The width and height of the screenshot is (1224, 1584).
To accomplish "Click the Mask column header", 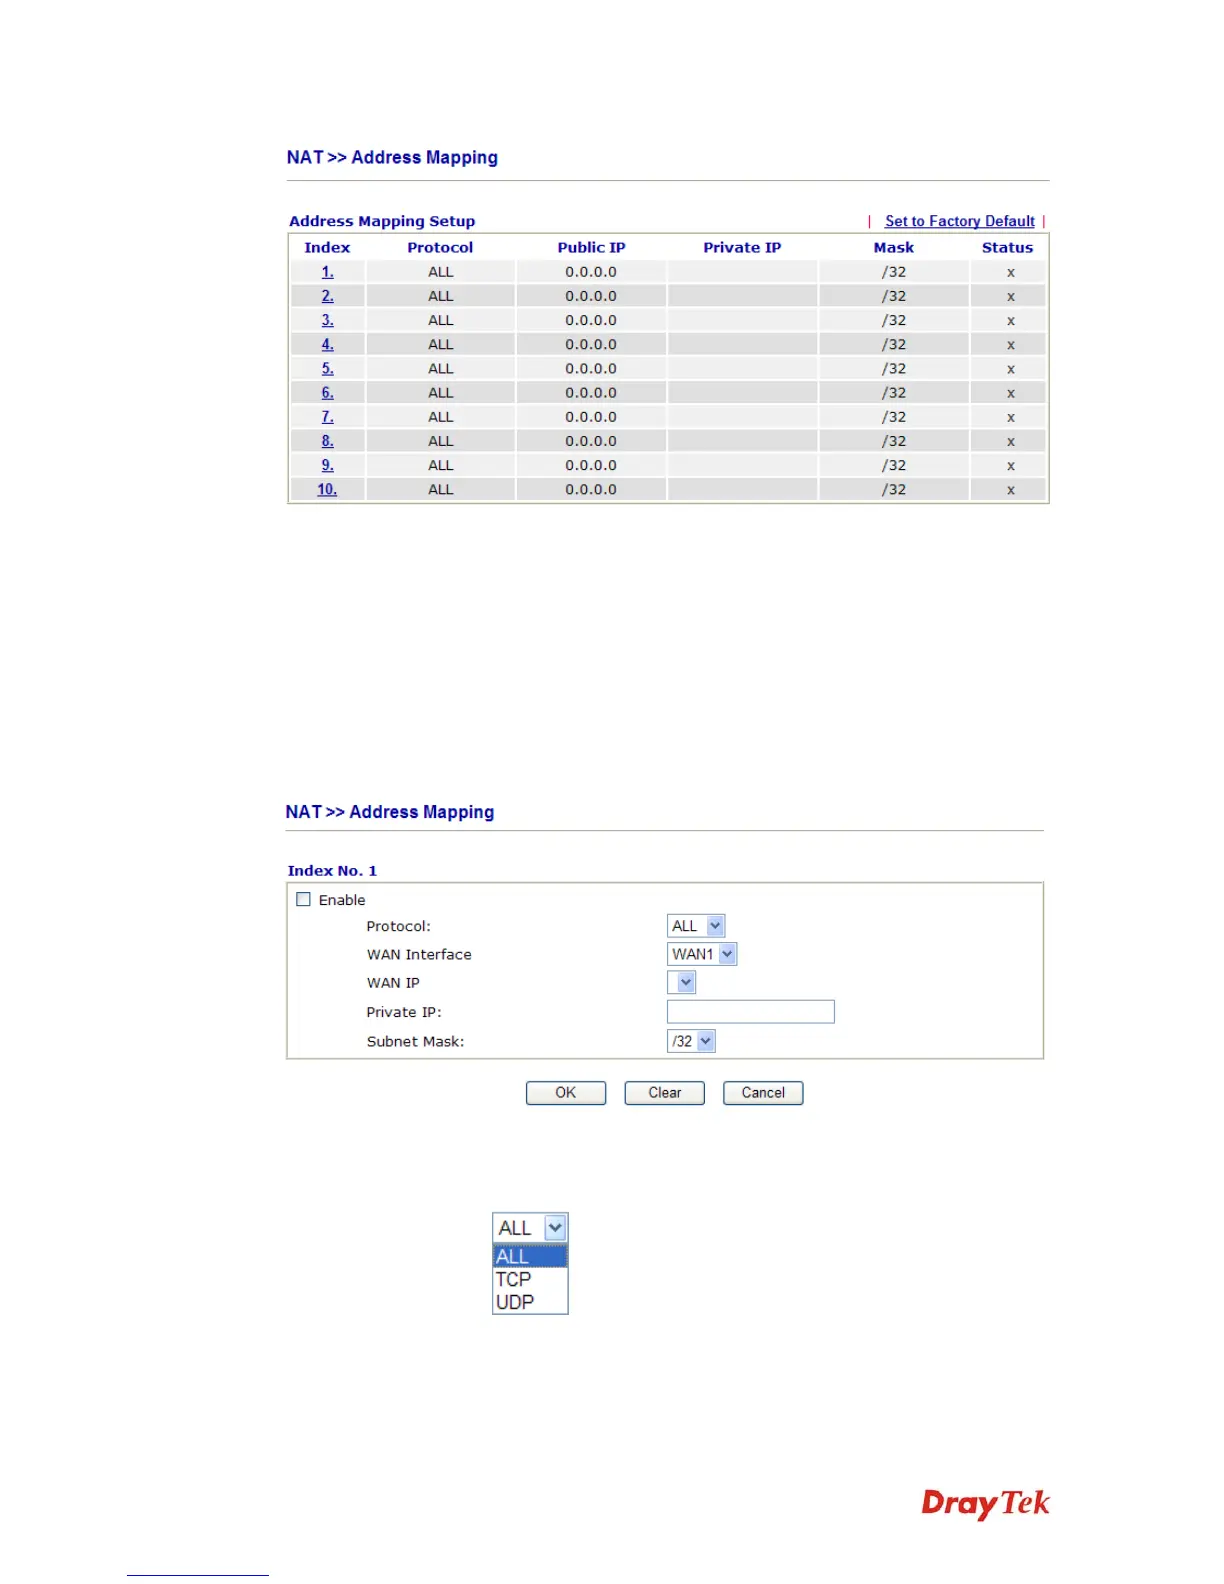I will coord(894,247).
